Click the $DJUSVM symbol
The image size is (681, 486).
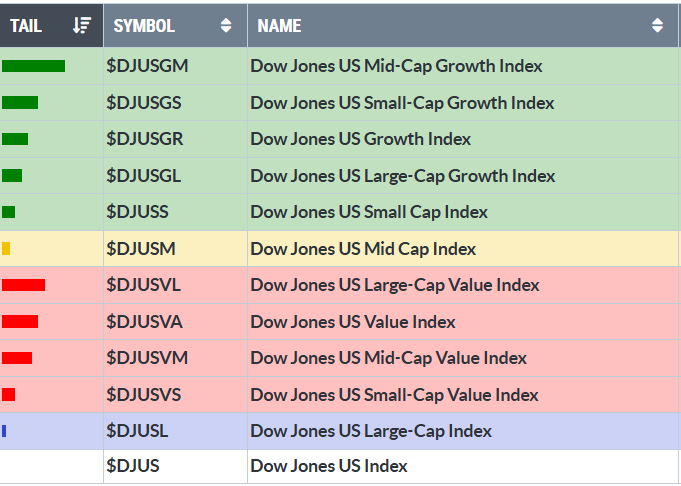pos(146,358)
